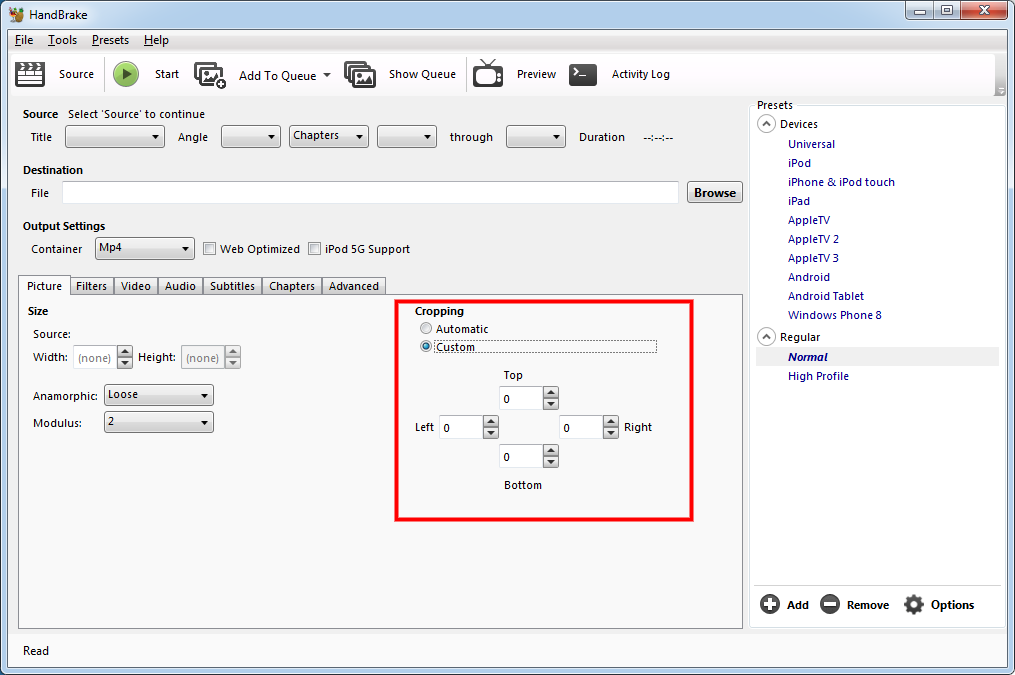
Task: Click the Remove preset minus icon
Action: tap(829, 604)
